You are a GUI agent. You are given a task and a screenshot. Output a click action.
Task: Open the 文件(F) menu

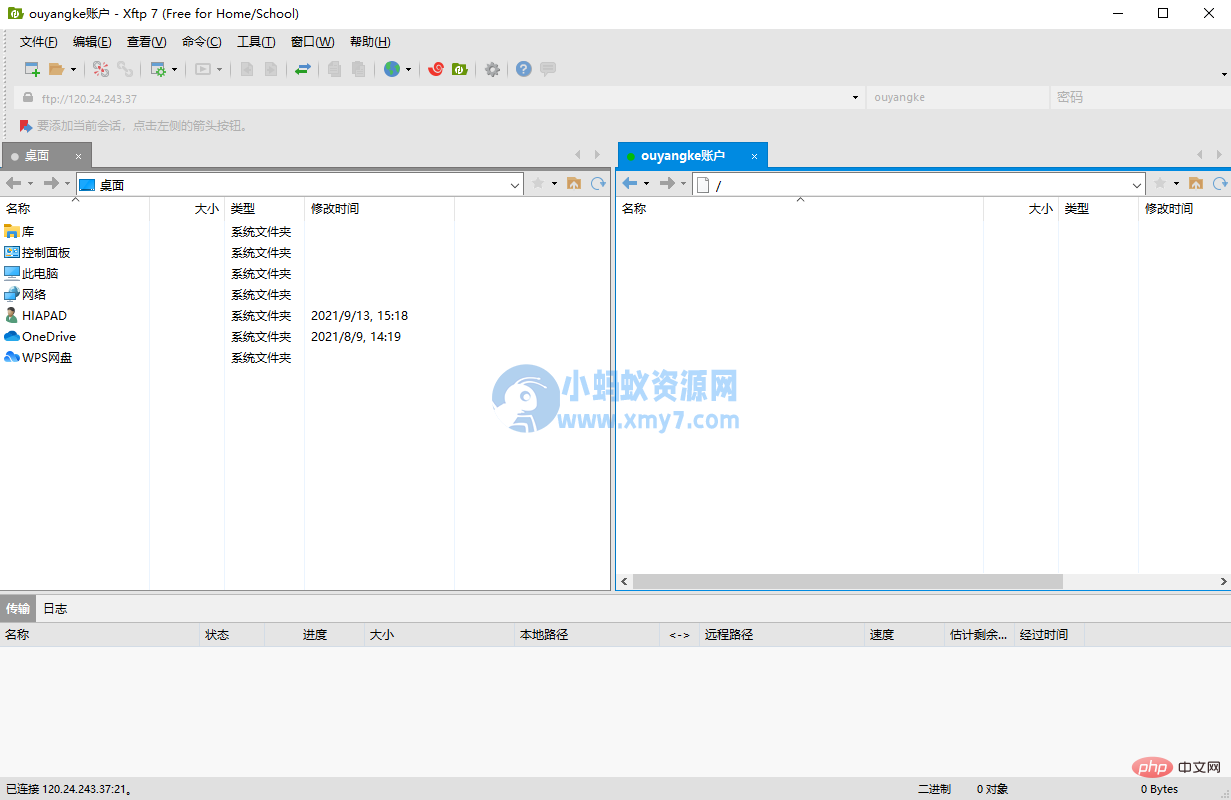pyautogui.click(x=39, y=42)
